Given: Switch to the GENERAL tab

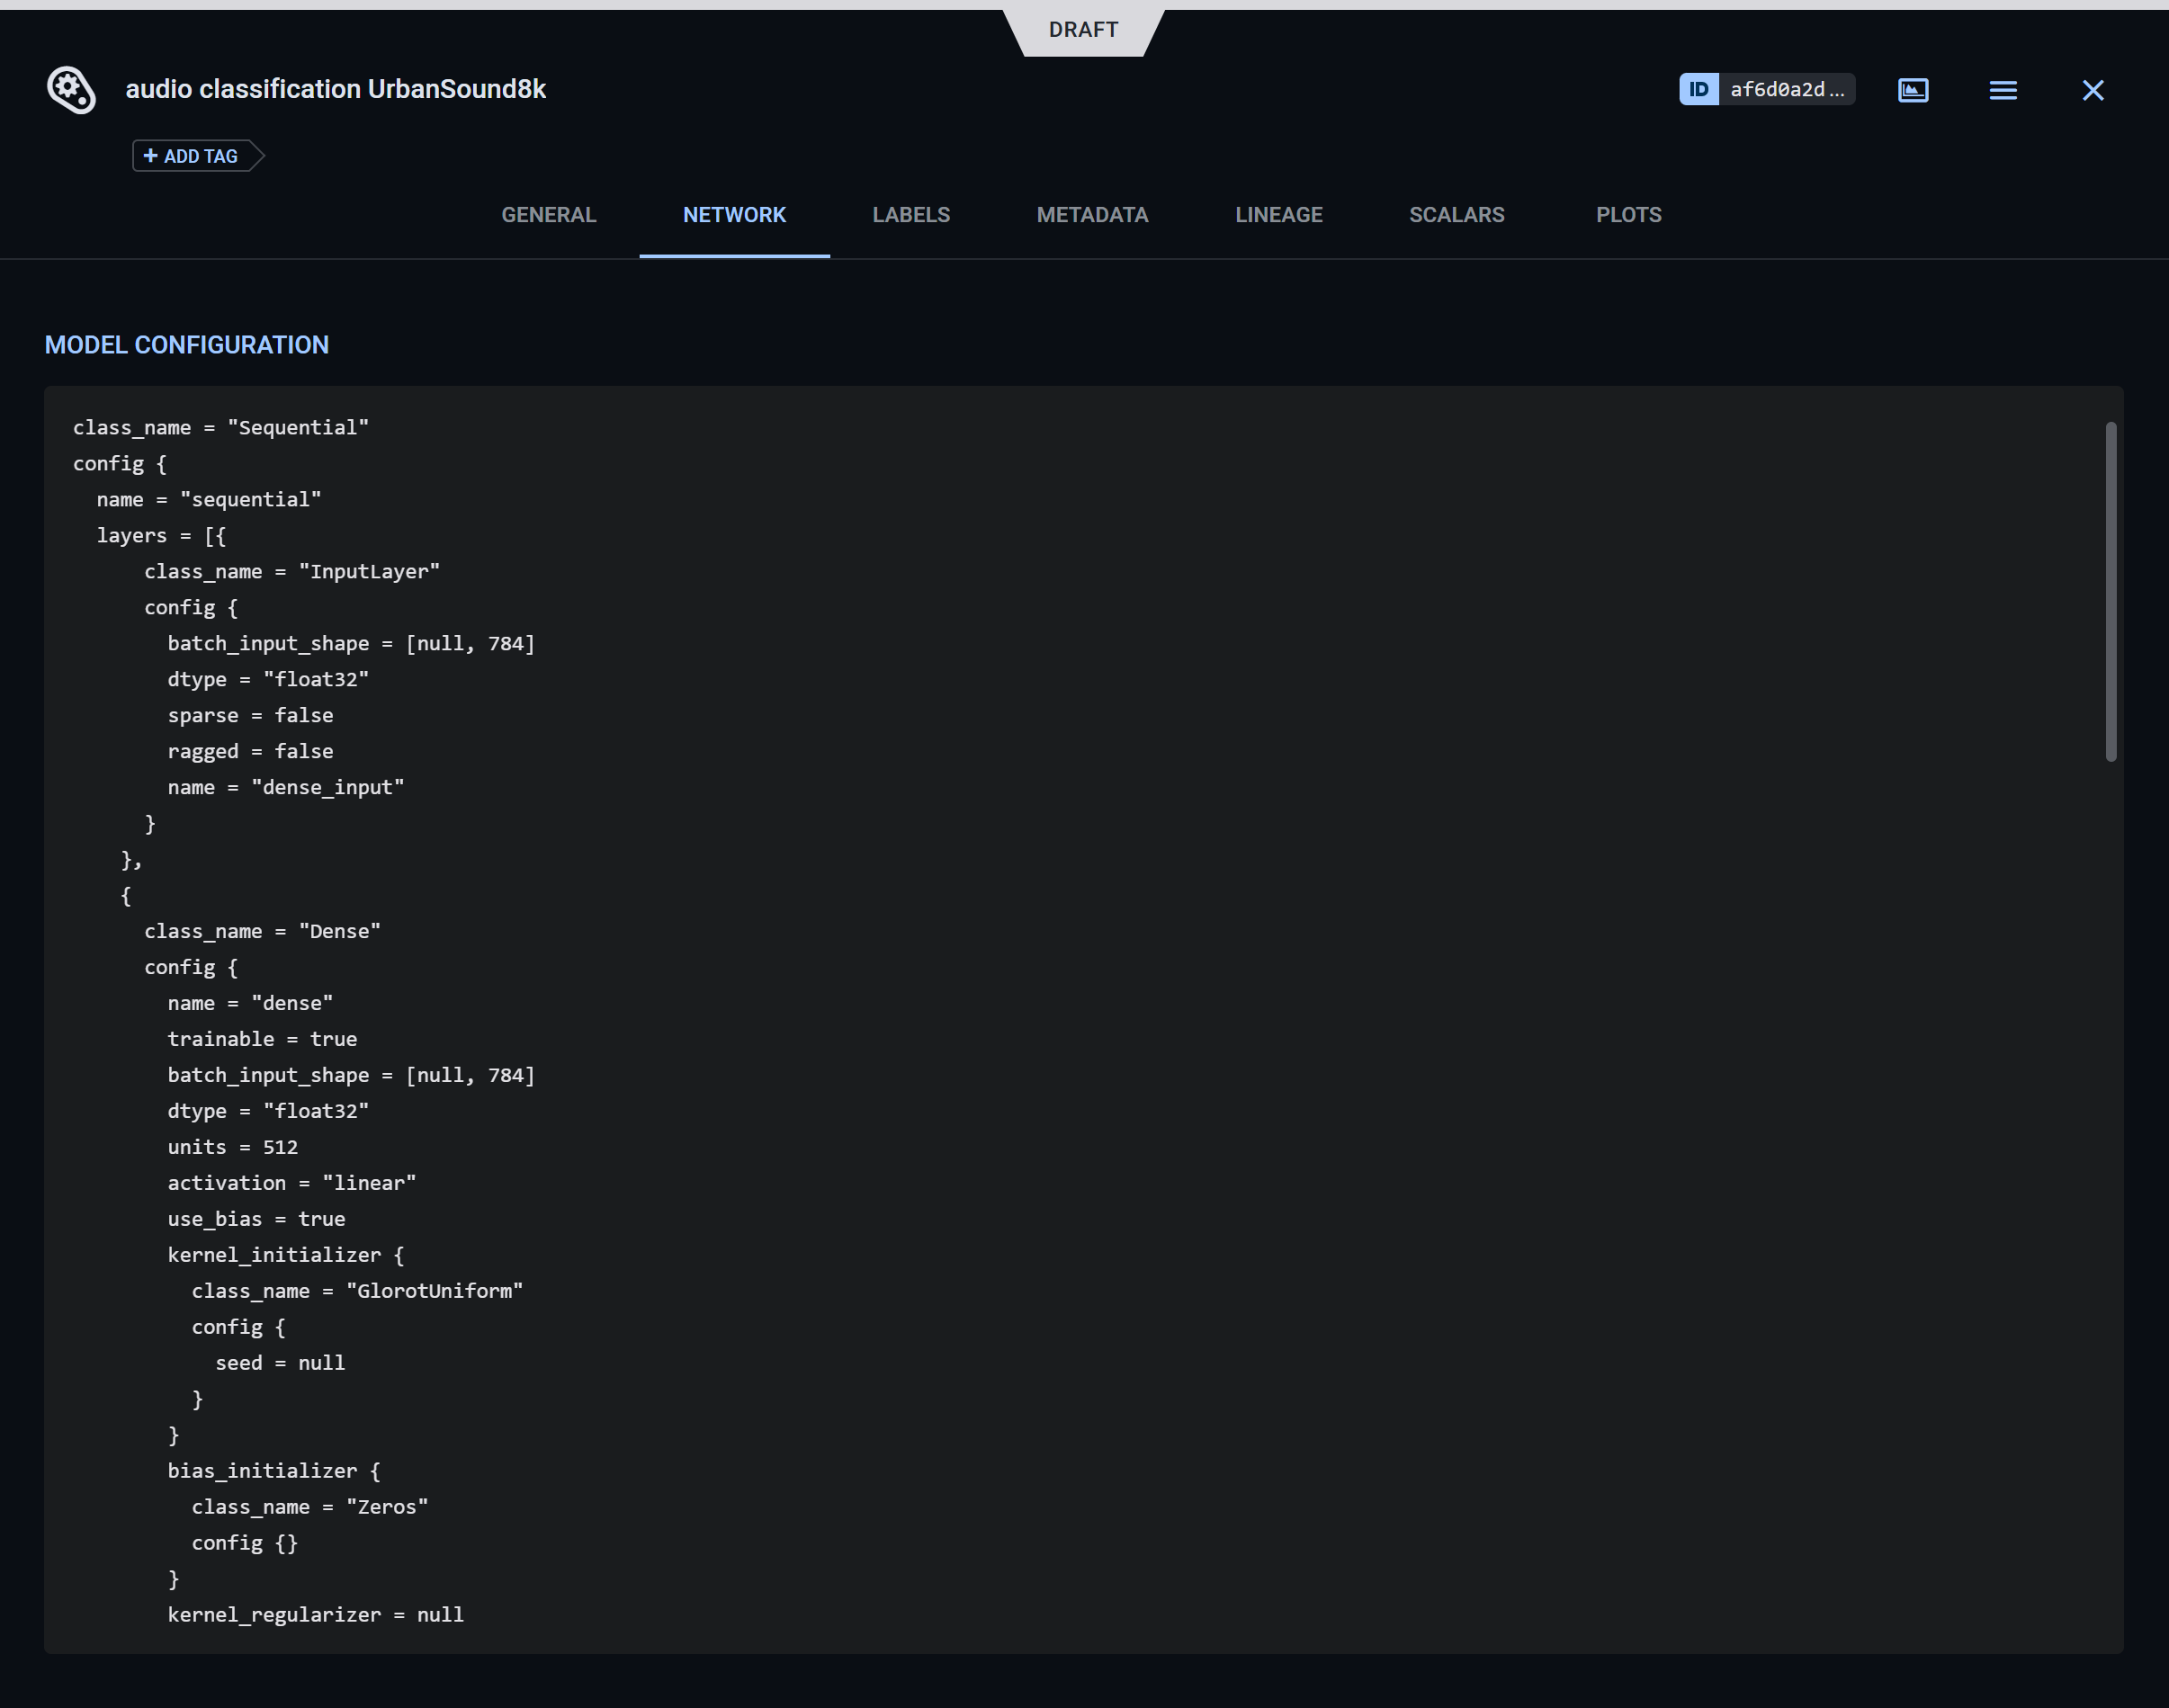Looking at the screenshot, I should [x=548, y=214].
